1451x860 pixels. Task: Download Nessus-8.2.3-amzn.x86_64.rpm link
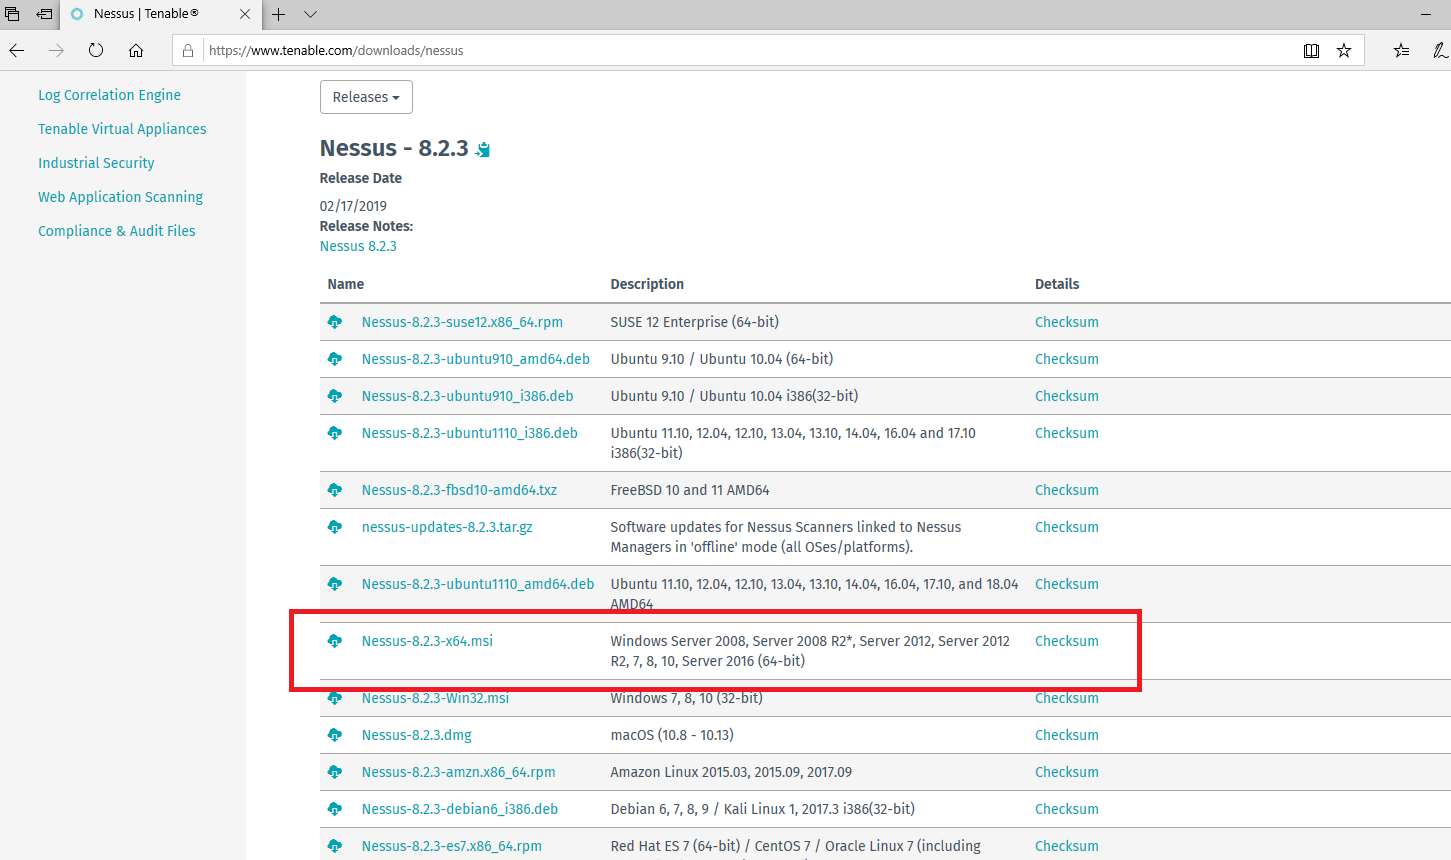tap(459, 772)
